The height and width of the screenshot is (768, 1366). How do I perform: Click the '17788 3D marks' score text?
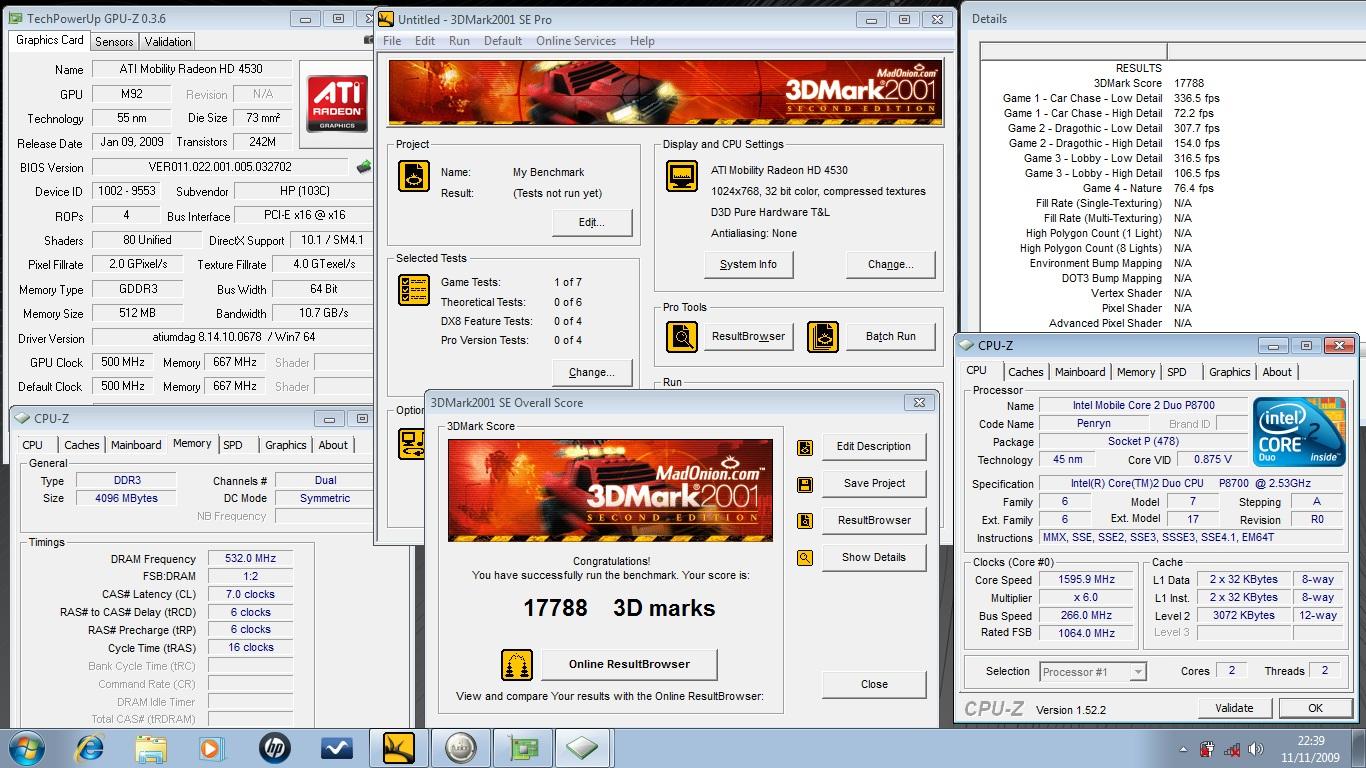tap(619, 608)
